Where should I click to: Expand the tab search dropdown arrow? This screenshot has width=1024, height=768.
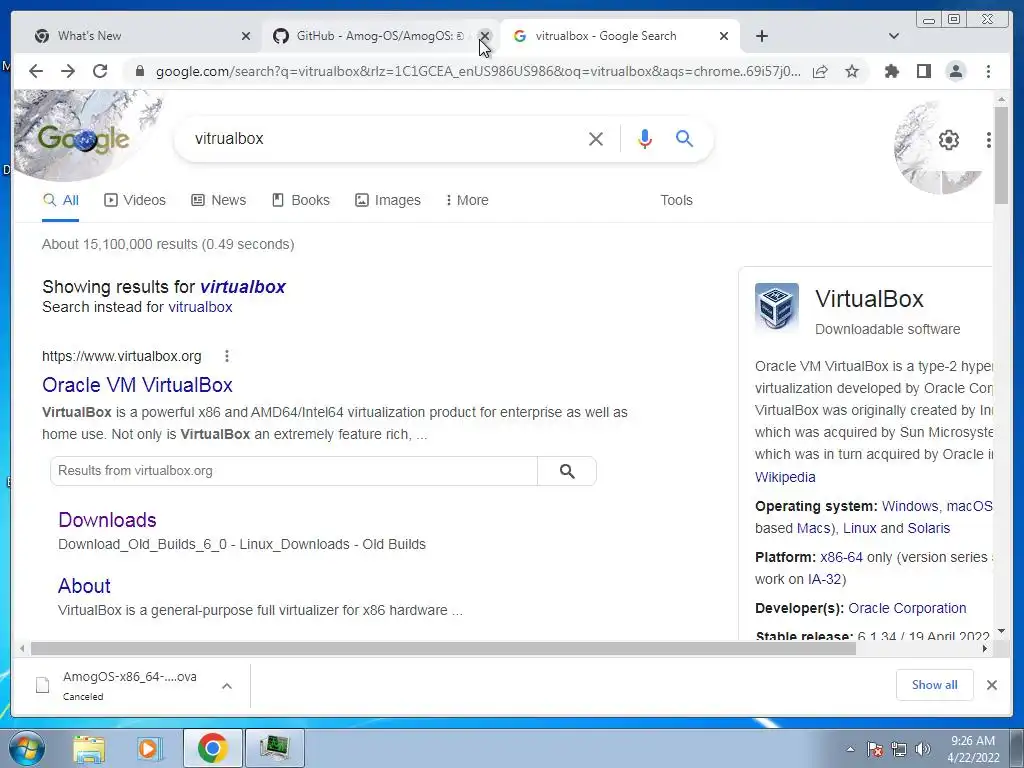pos(894,36)
